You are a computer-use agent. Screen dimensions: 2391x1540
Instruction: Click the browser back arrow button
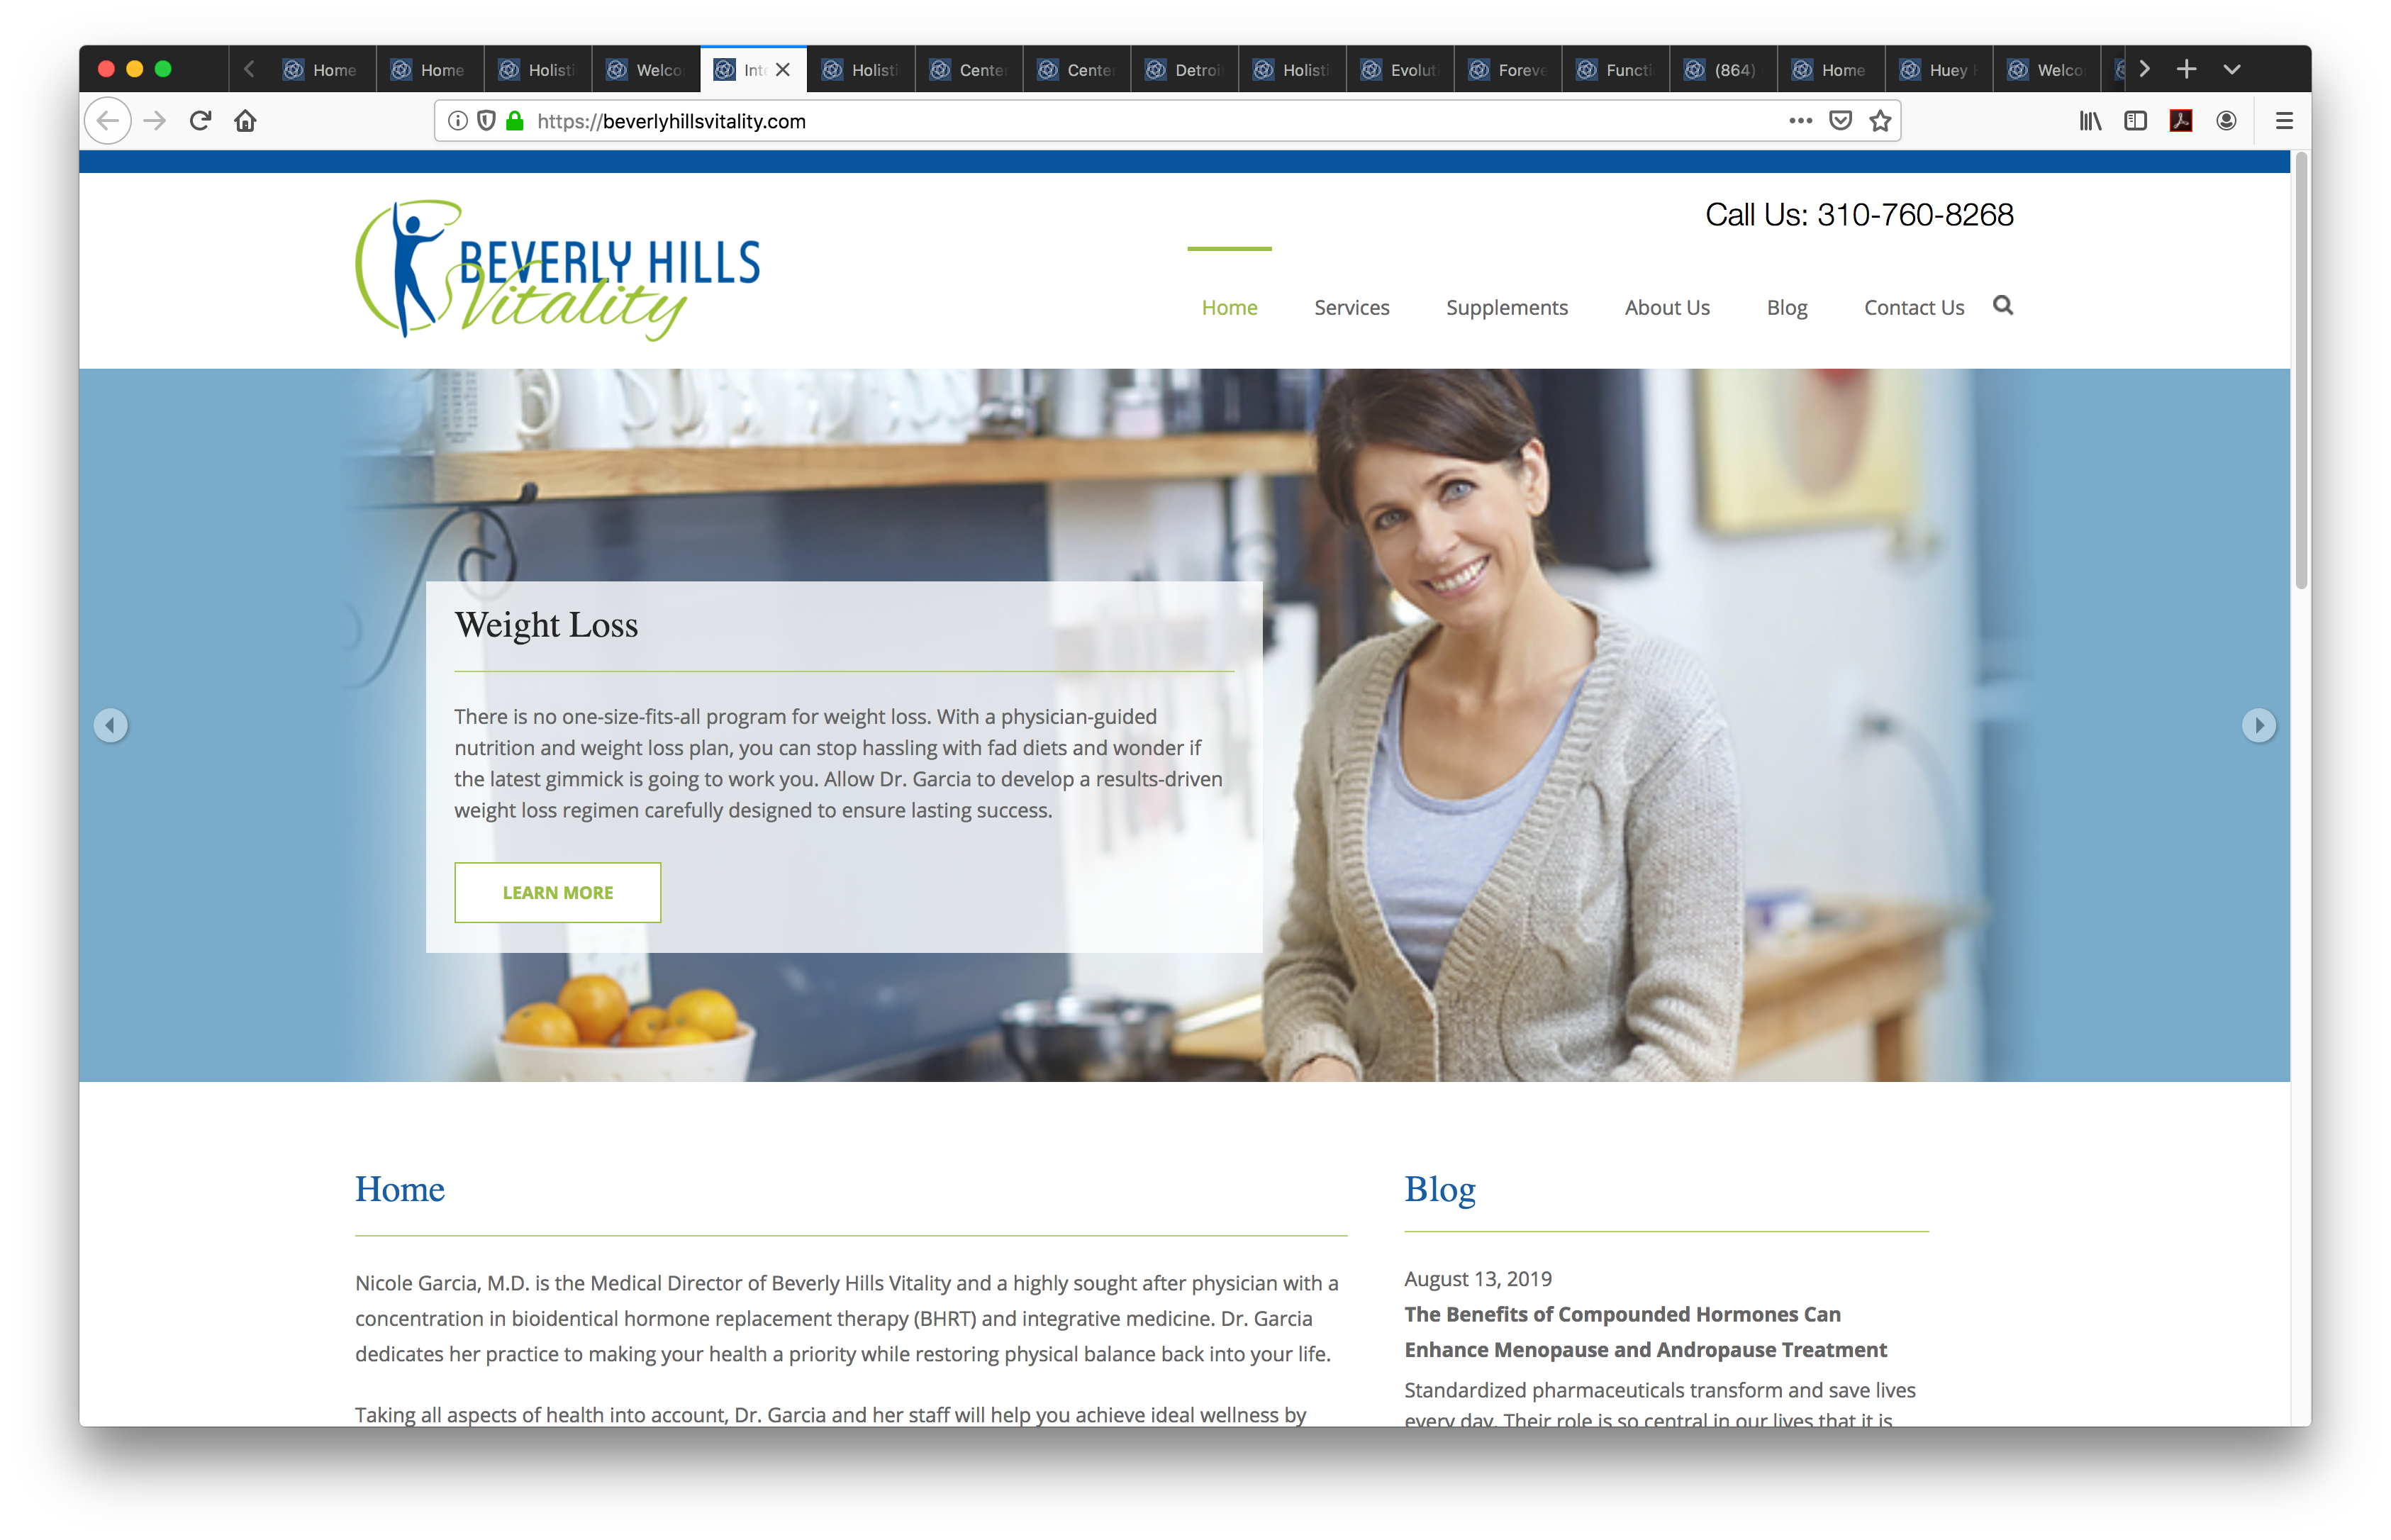pos(108,121)
